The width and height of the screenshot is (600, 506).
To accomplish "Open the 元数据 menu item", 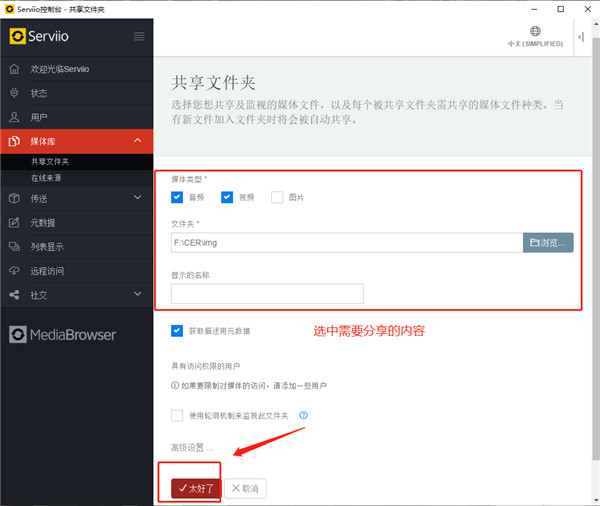I will click(77, 222).
